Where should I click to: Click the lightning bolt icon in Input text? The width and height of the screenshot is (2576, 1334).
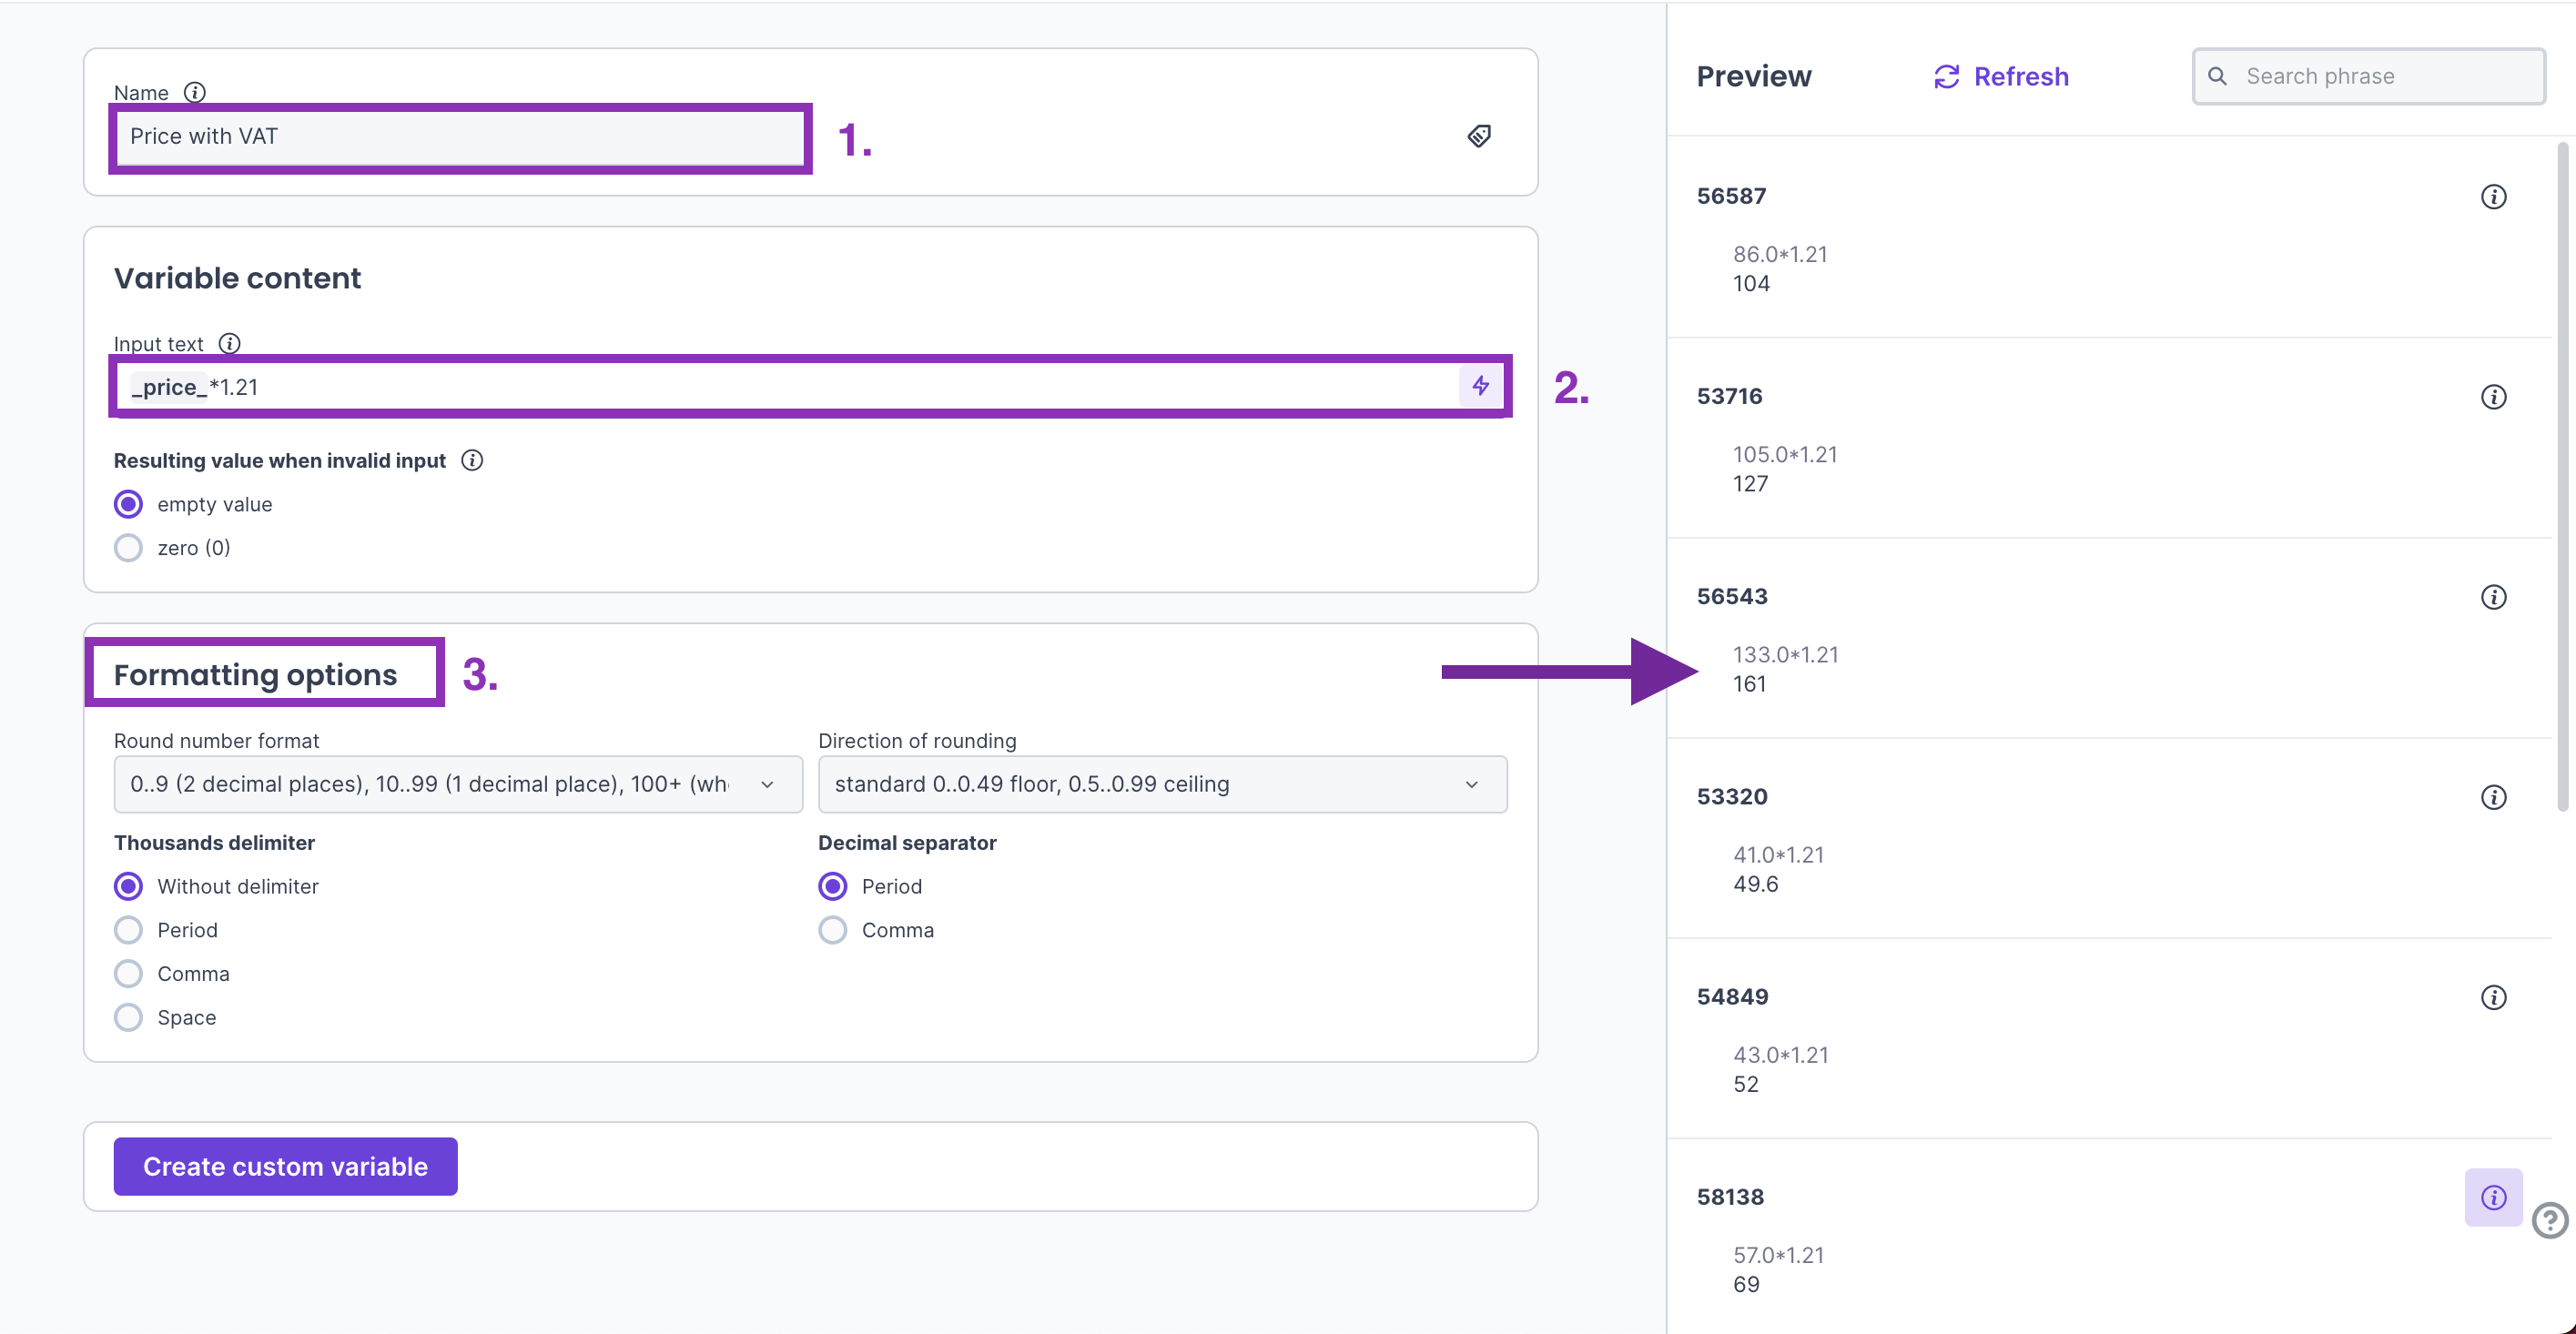1480,386
